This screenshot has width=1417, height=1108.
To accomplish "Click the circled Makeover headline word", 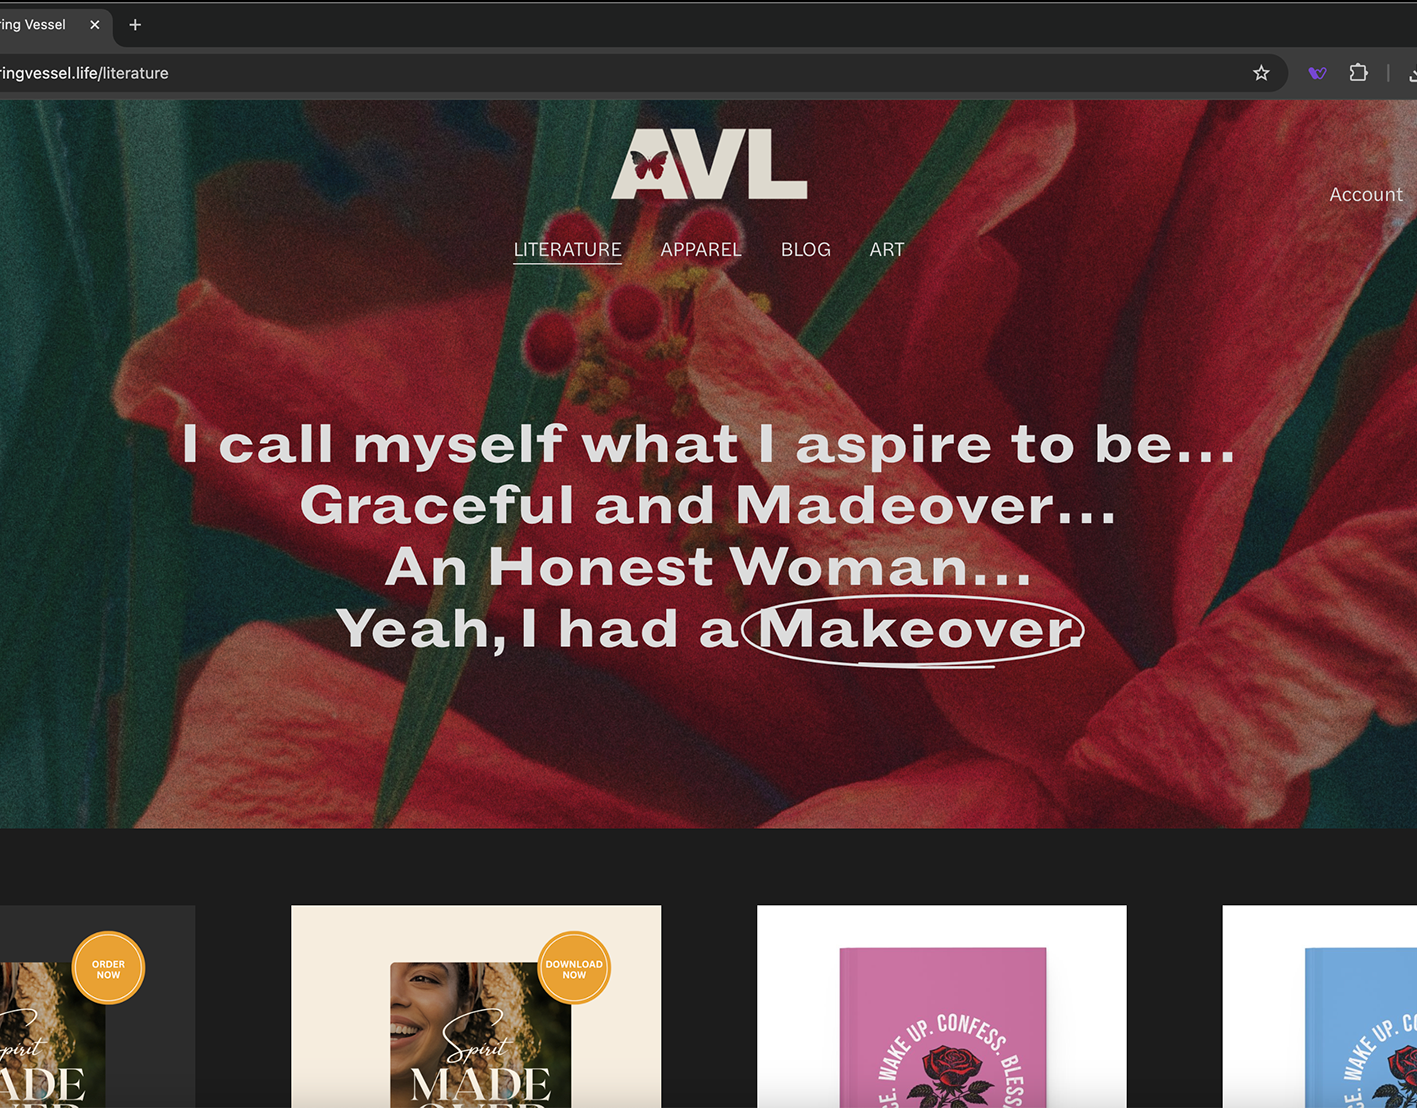I will tap(914, 630).
